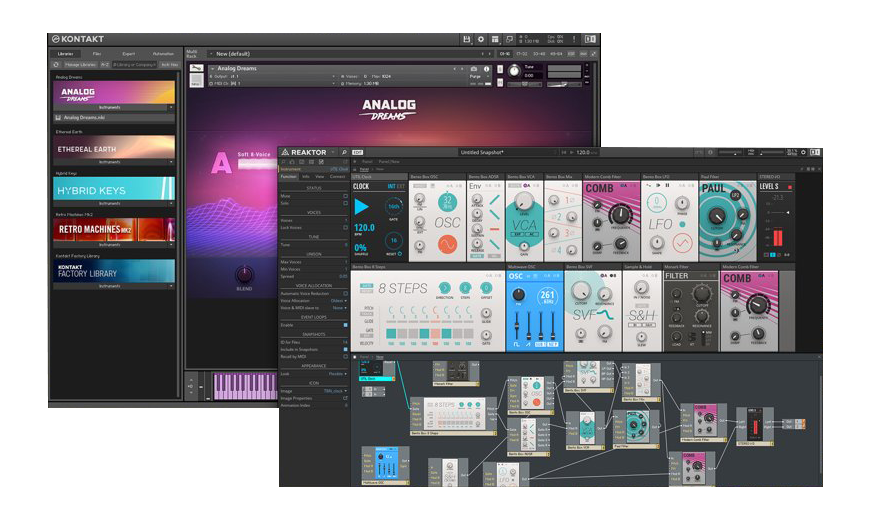Open the Look appearance dropdown

338,374
